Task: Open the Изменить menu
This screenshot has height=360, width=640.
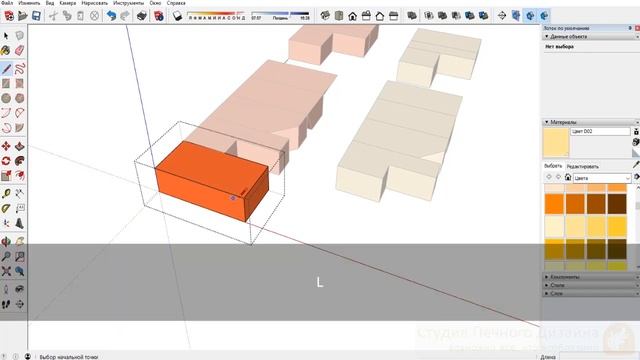Action: pyautogui.click(x=29, y=3)
